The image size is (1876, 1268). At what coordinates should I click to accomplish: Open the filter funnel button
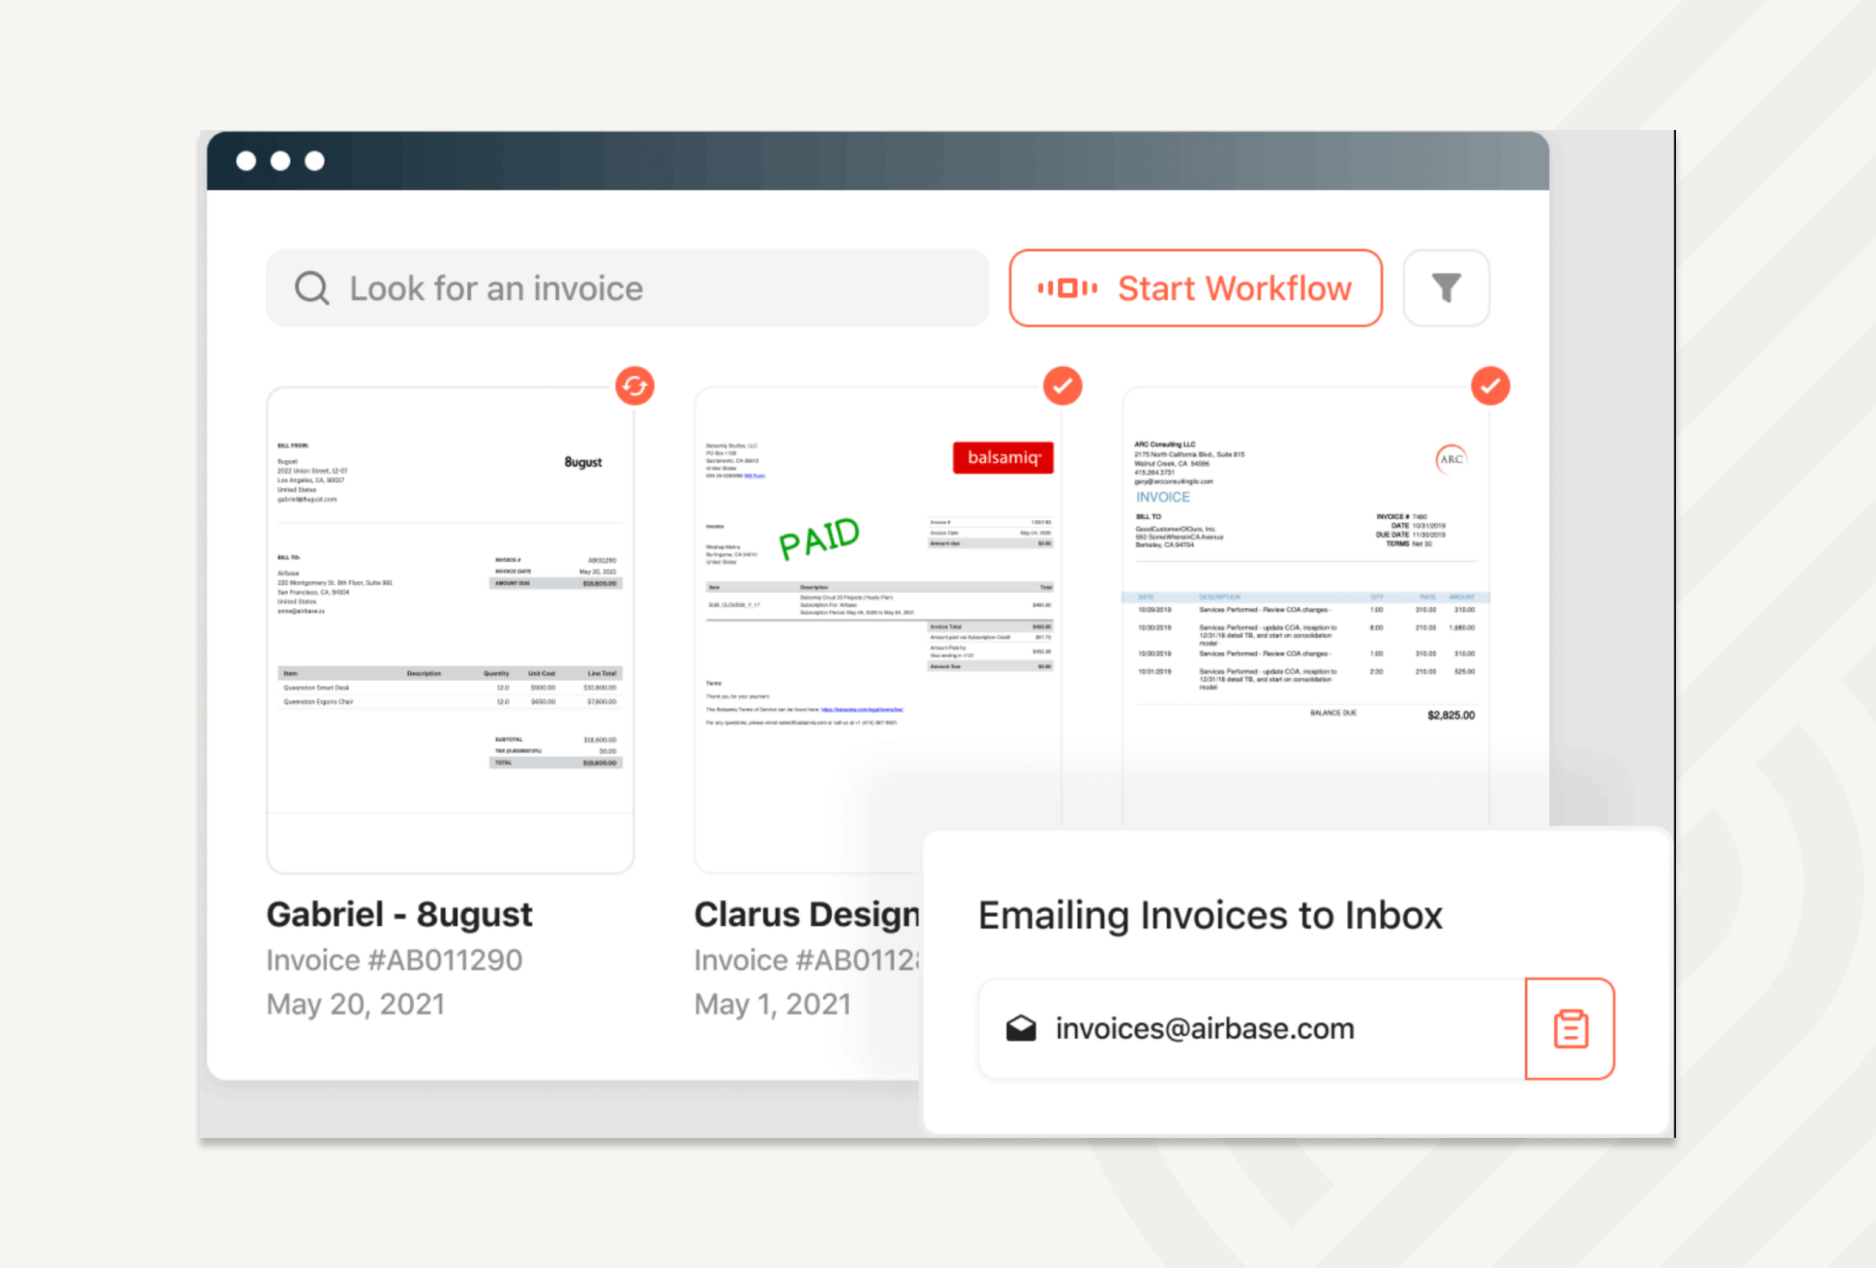pyautogui.click(x=1446, y=288)
